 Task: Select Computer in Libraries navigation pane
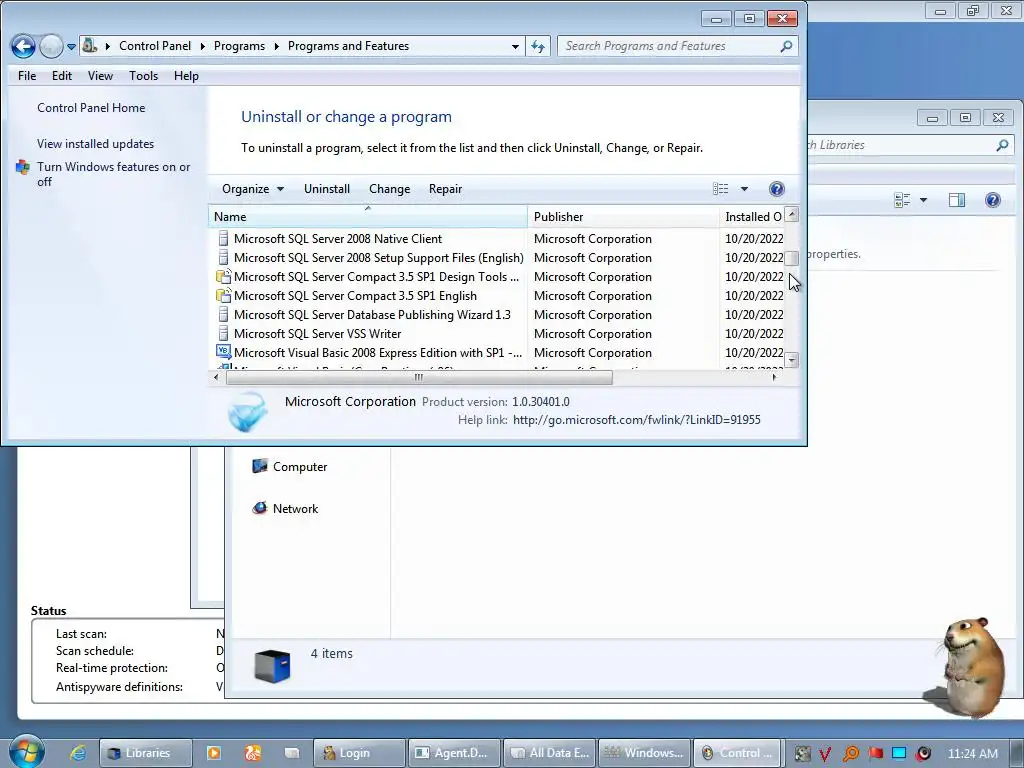click(x=289, y=467)
